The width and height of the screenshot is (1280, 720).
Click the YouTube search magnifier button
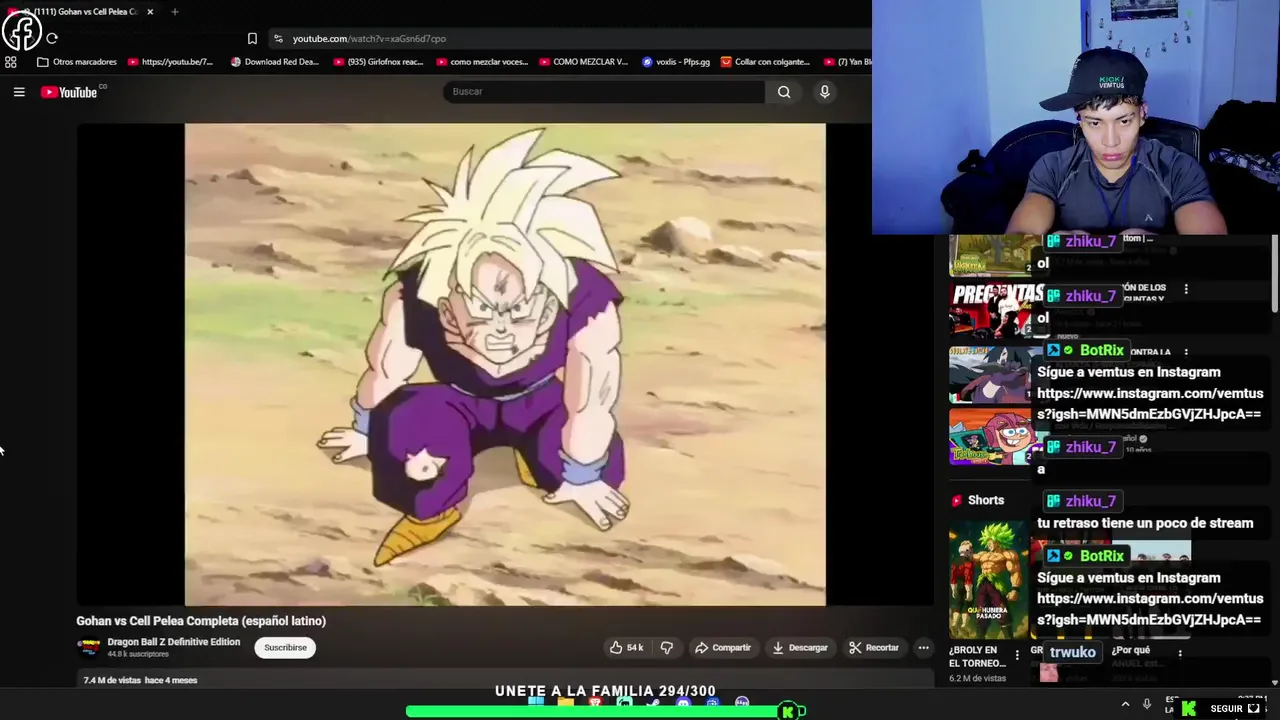coord(784,92)
